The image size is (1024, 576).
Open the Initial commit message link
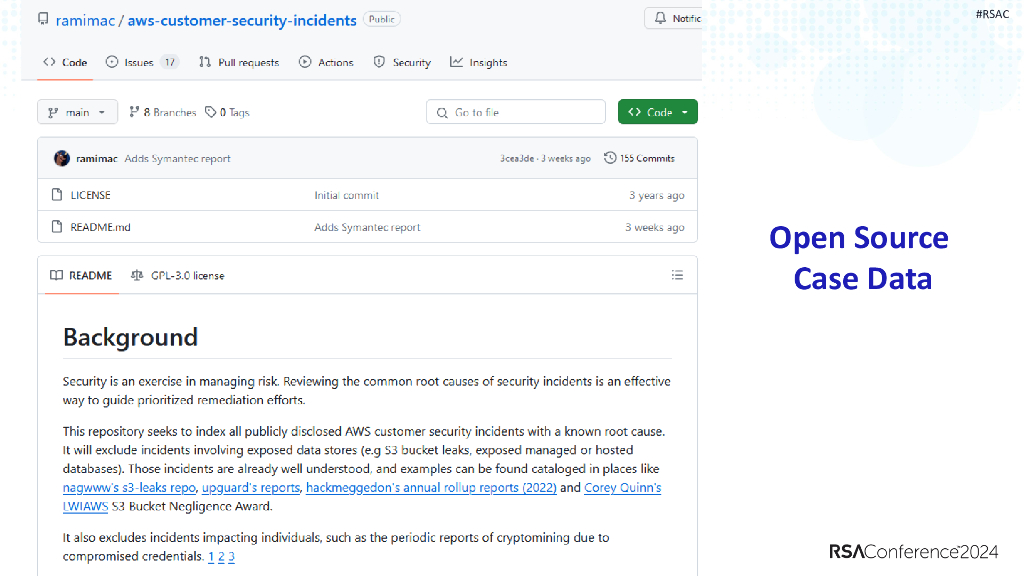click(346, 195)
